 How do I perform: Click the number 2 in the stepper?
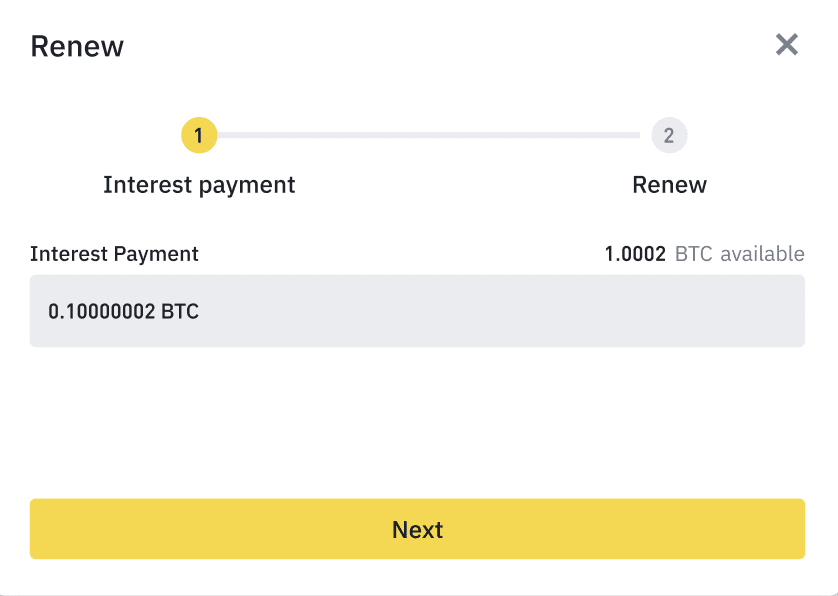coord(669,135)
